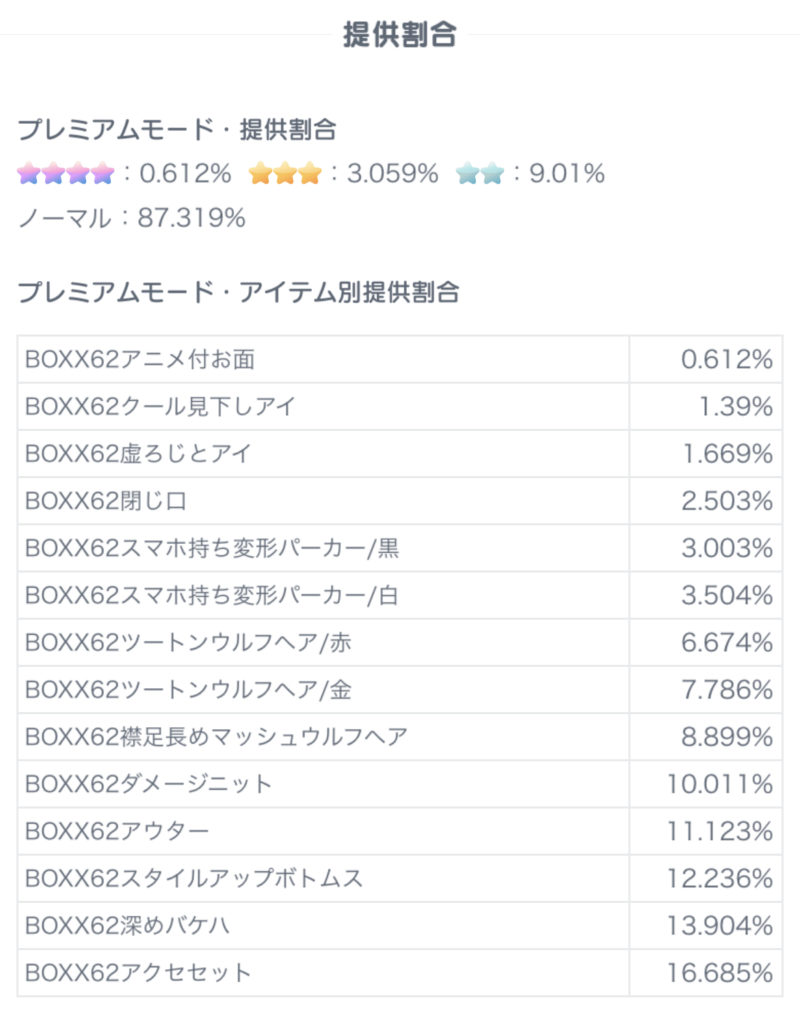Select the BOXX62閉じ口 row

coord(103,501)
